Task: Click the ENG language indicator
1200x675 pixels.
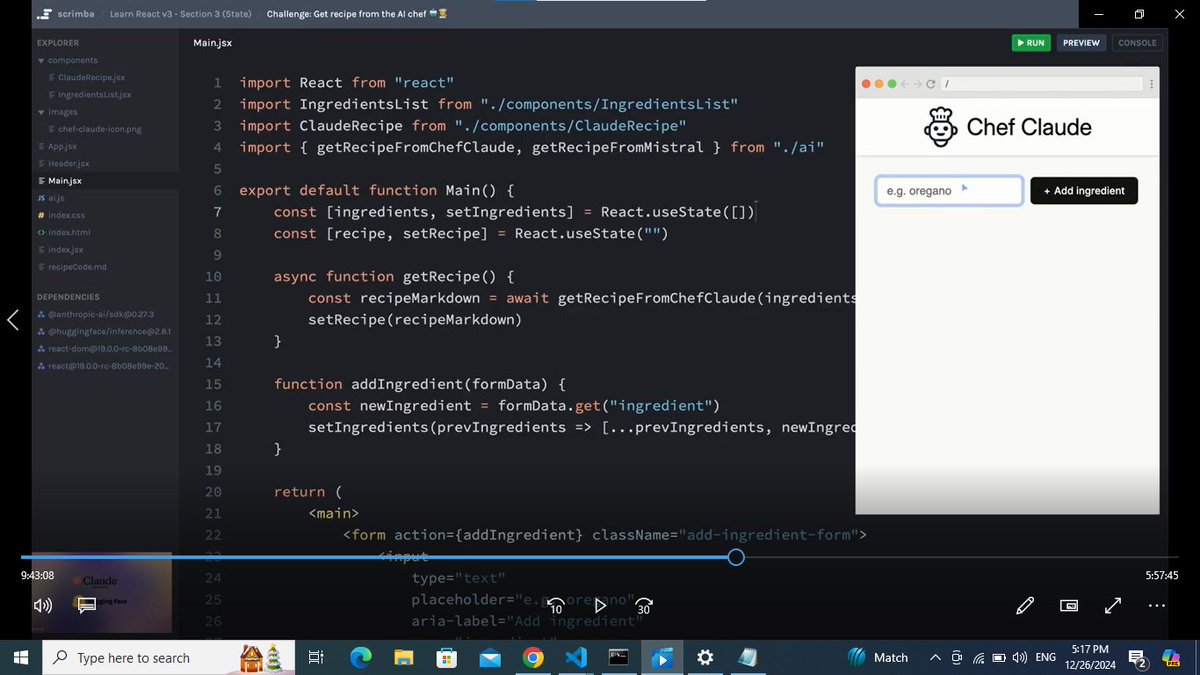Action: [x=1045, y=657]
